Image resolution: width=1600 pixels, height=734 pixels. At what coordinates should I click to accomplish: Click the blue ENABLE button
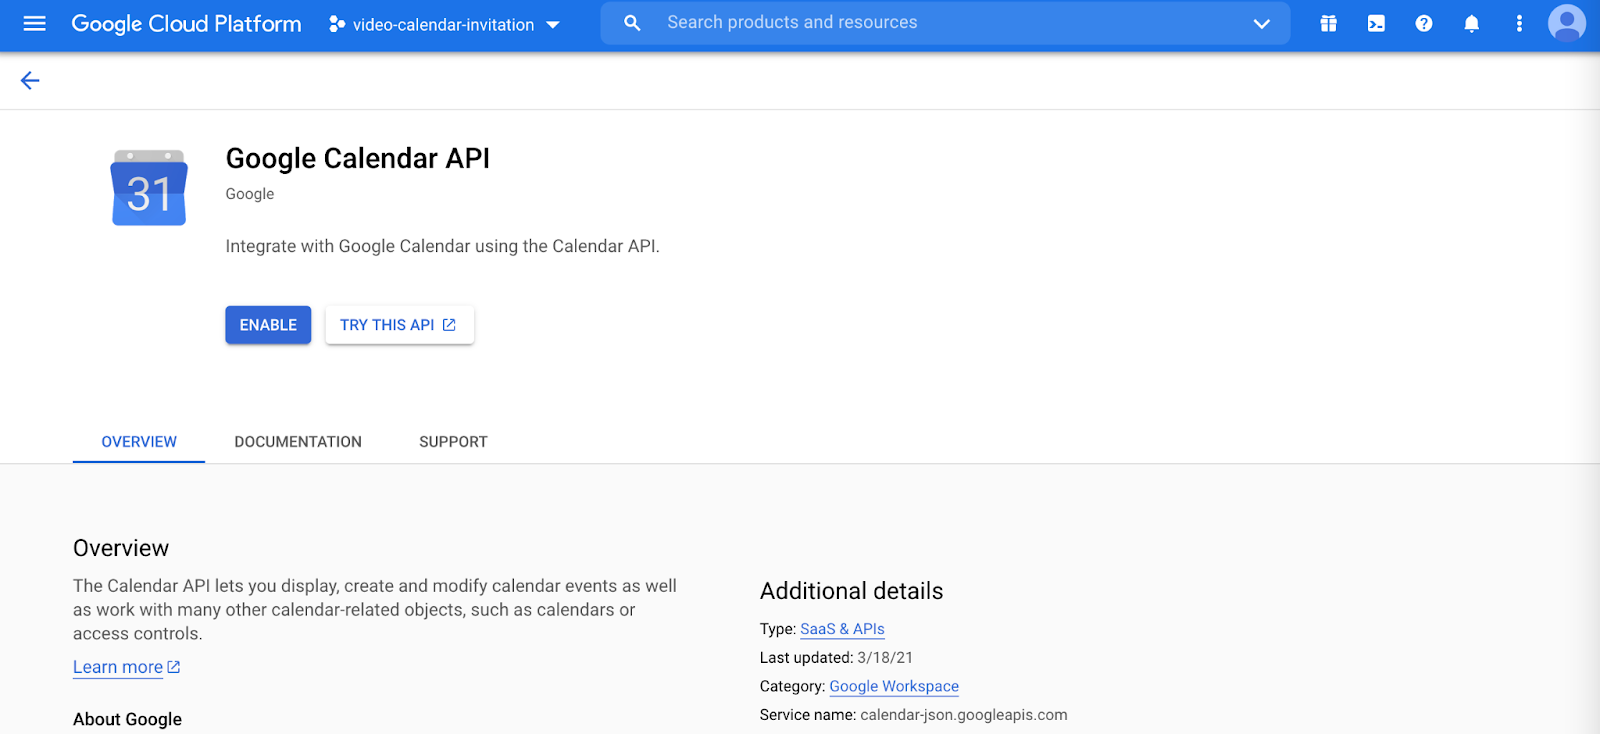coord(268,325)
